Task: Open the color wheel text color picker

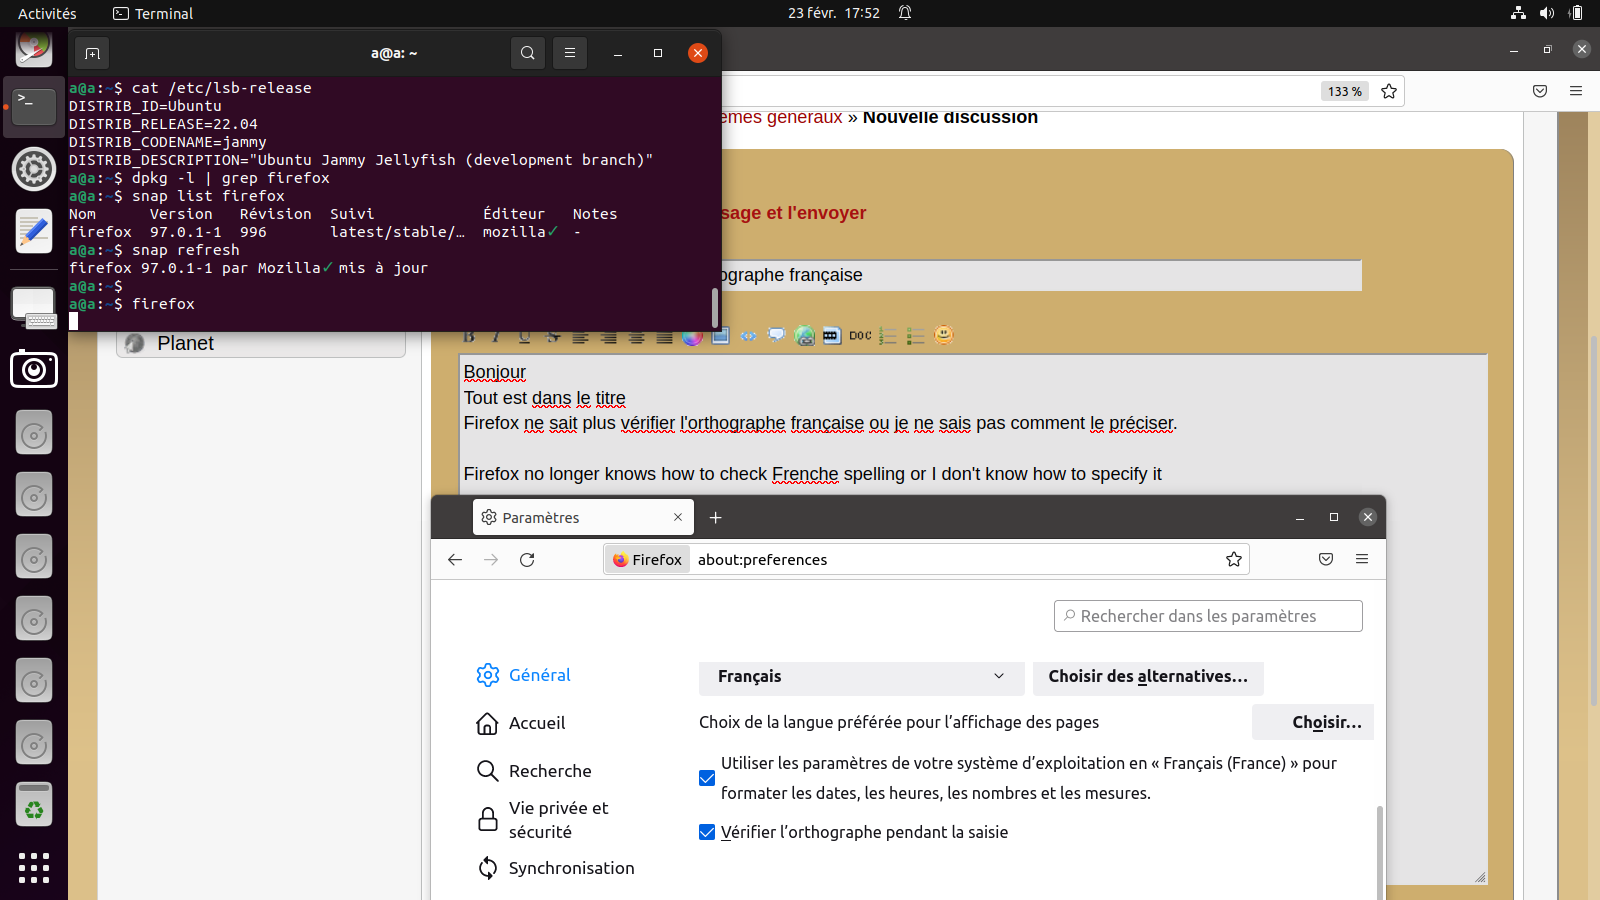Action: [692, 336]
